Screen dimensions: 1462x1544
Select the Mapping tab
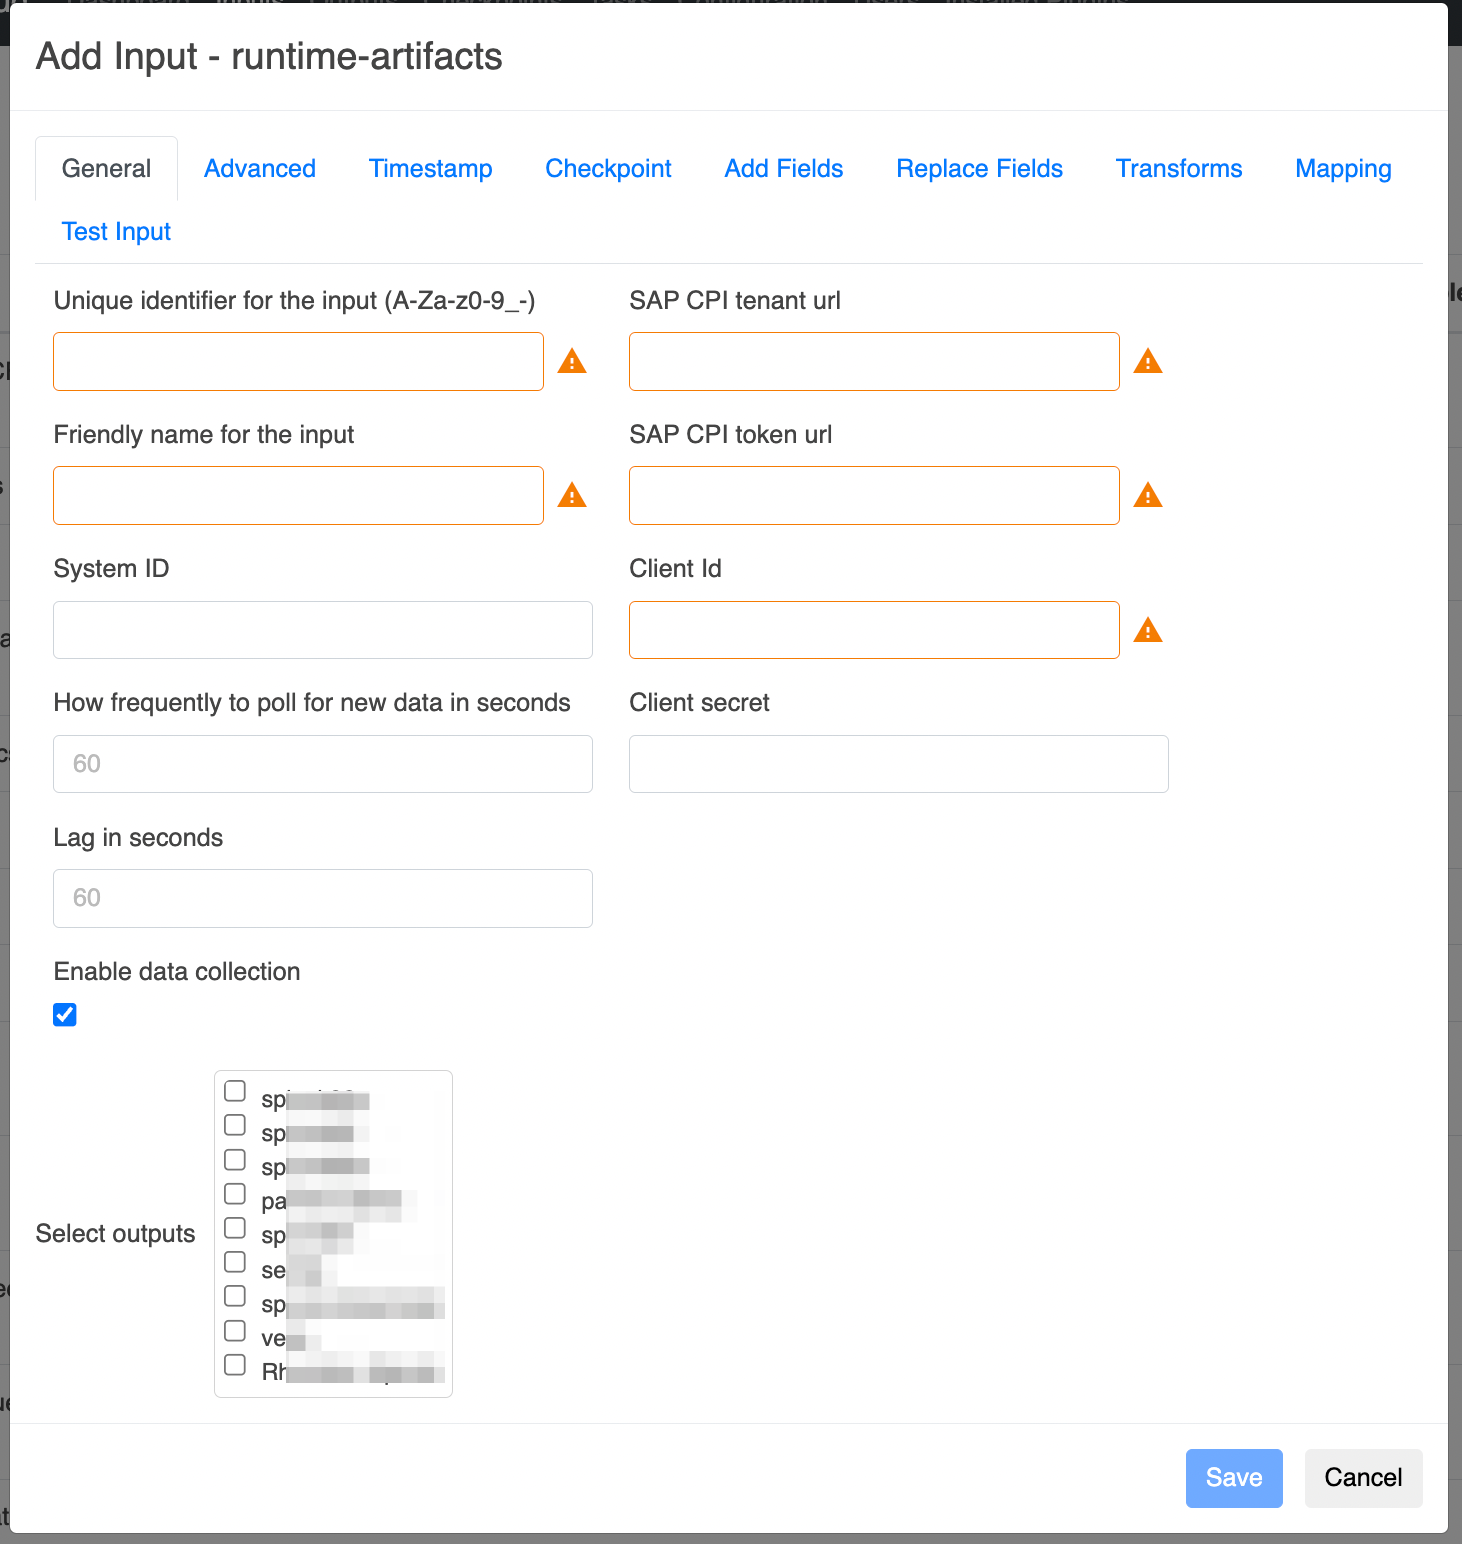coord(1343,169)
